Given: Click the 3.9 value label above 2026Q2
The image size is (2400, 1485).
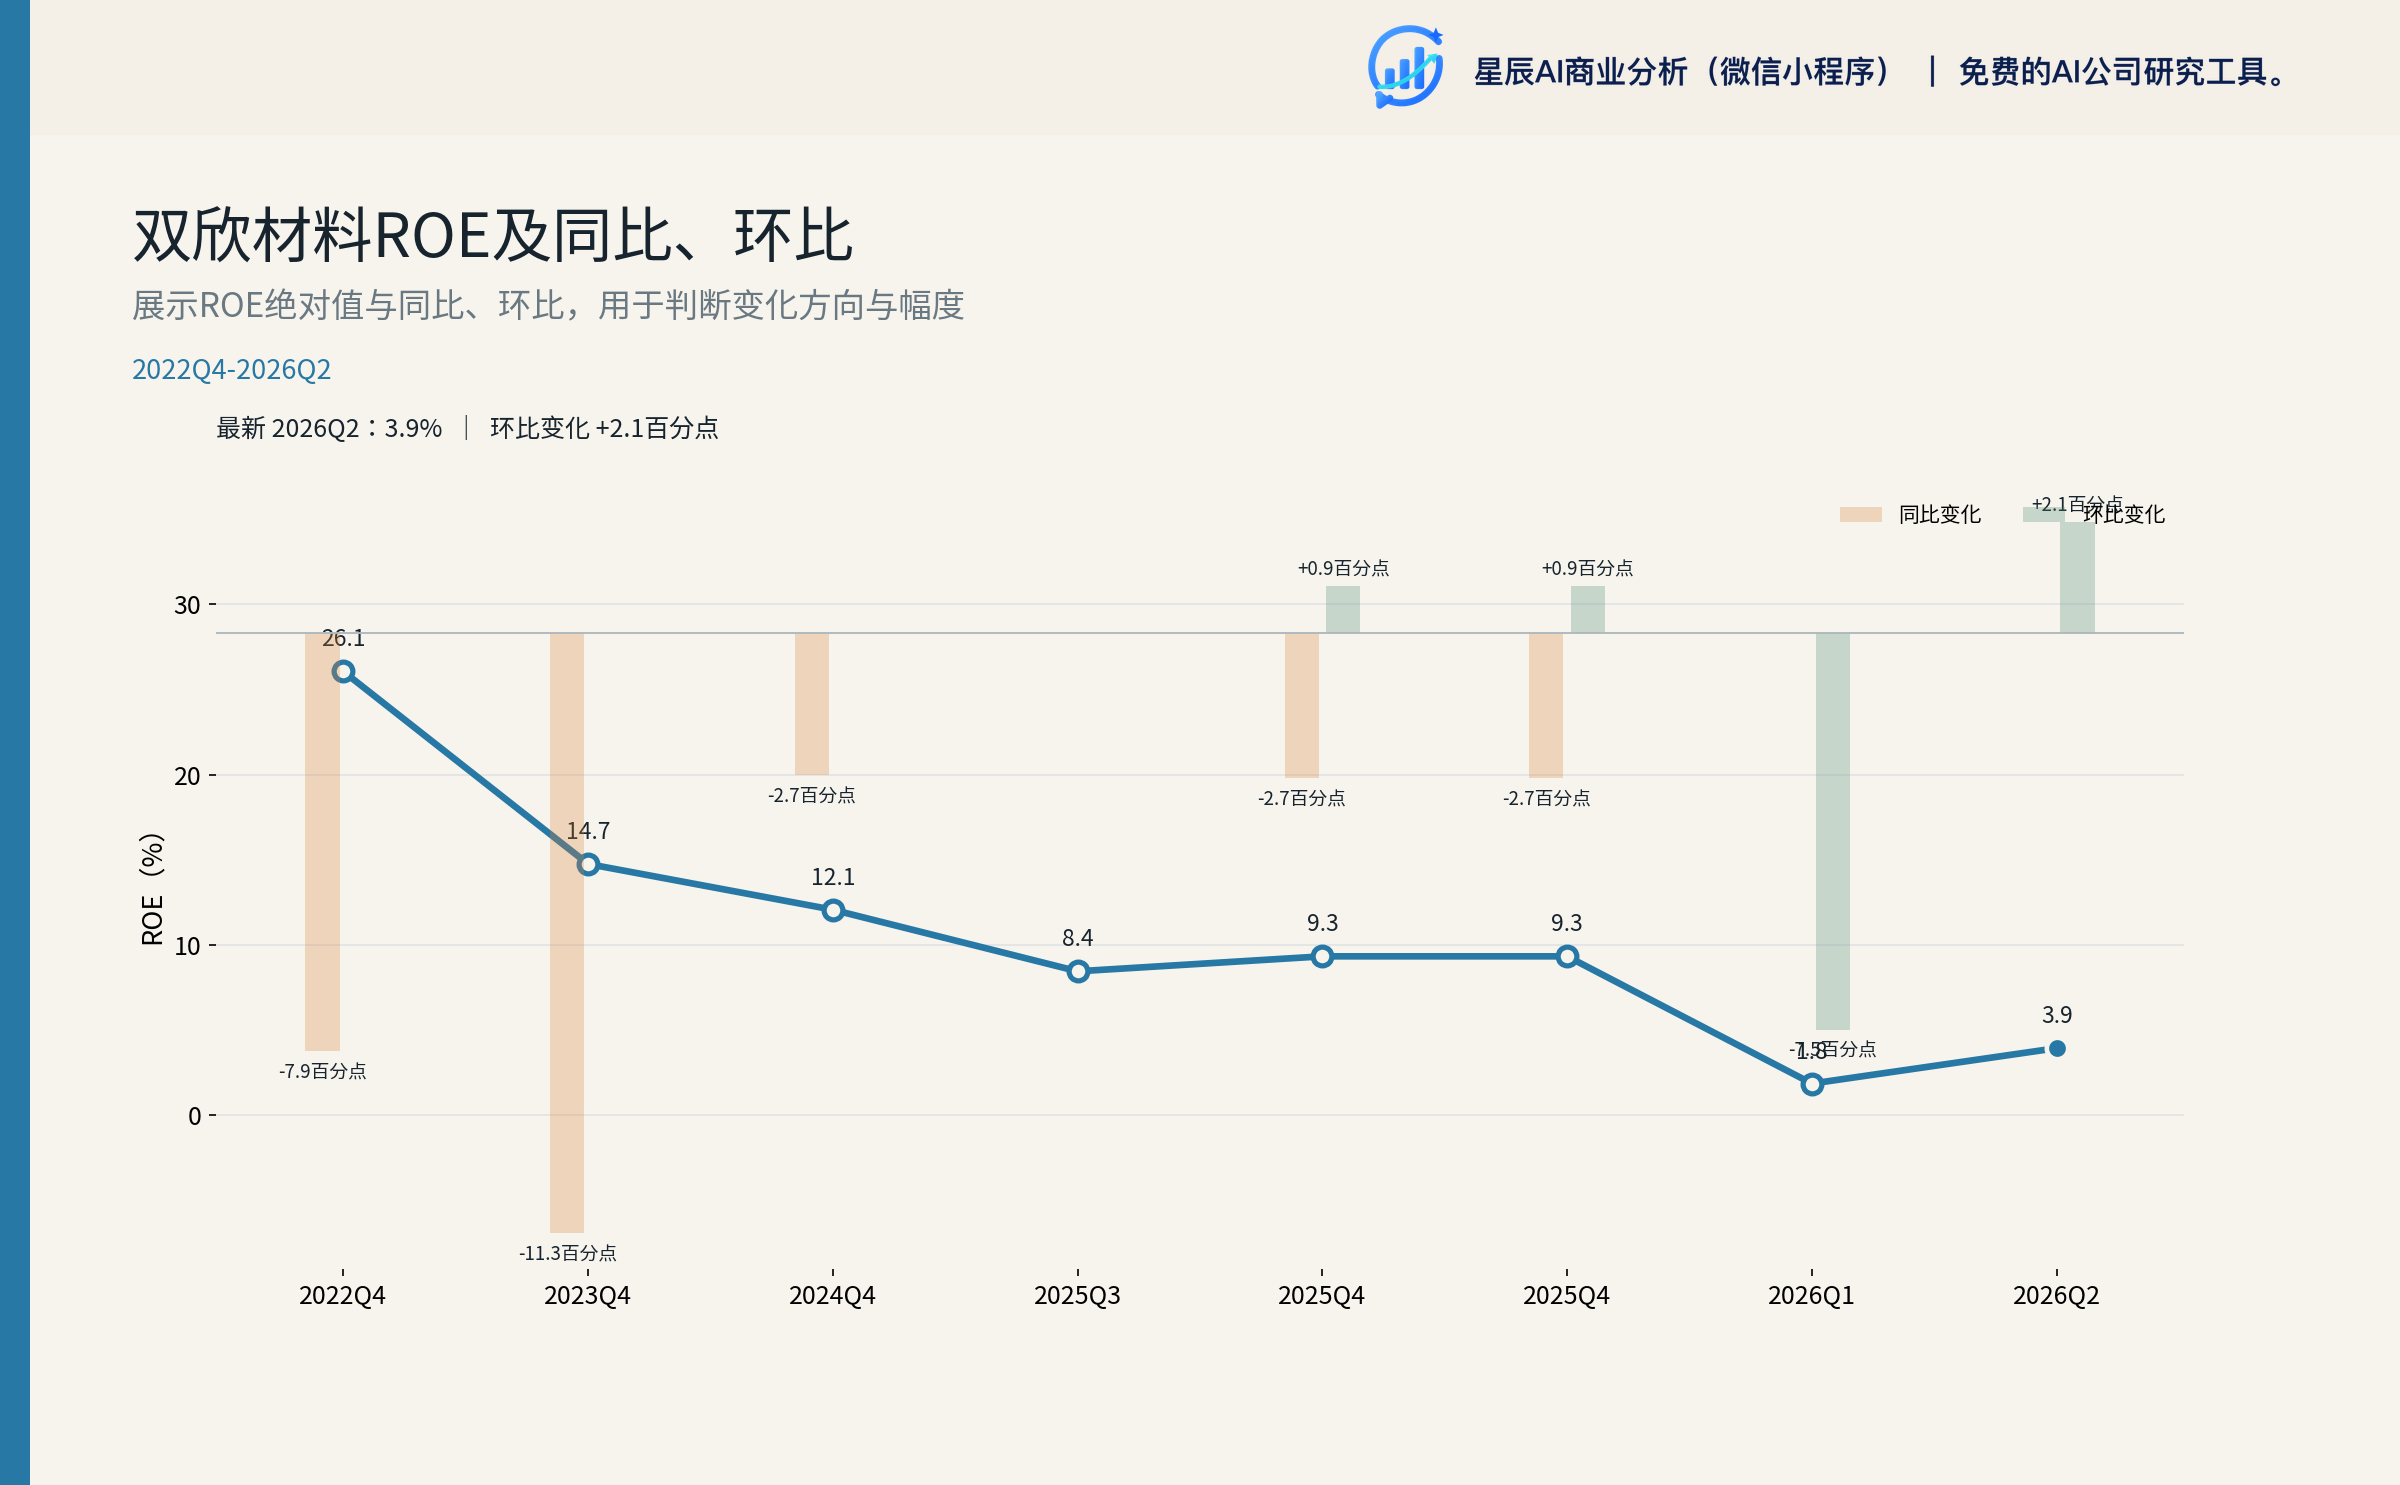Looking at the screenshot, I should click(x=2057, y=1015).
